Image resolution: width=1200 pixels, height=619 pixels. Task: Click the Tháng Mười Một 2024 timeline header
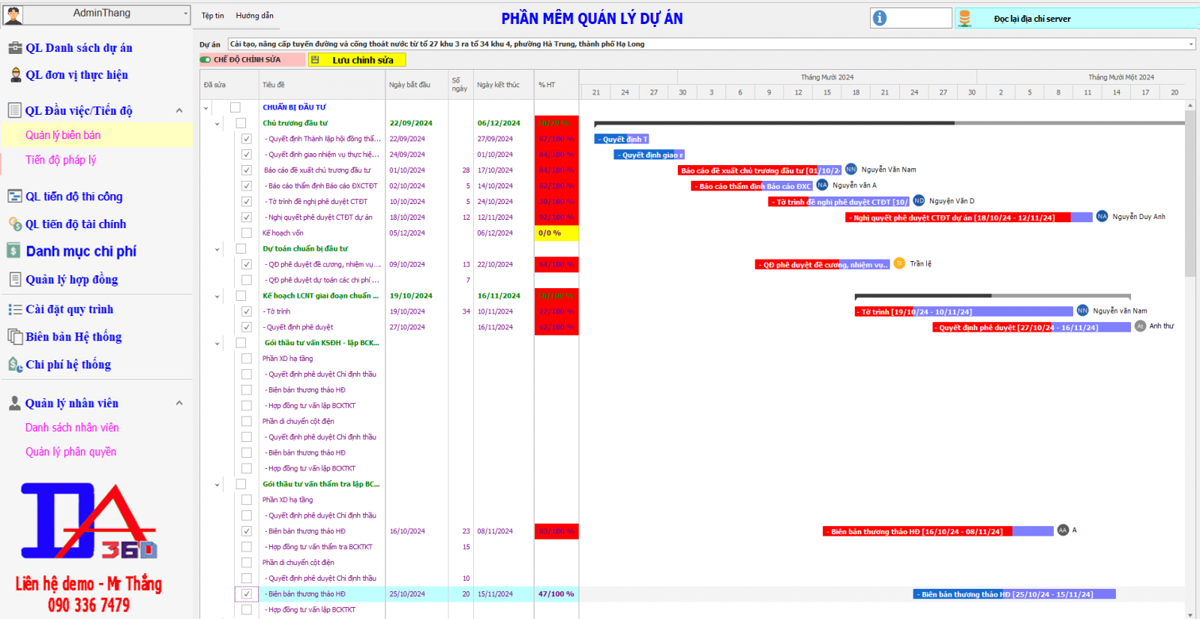point(1121,77)
